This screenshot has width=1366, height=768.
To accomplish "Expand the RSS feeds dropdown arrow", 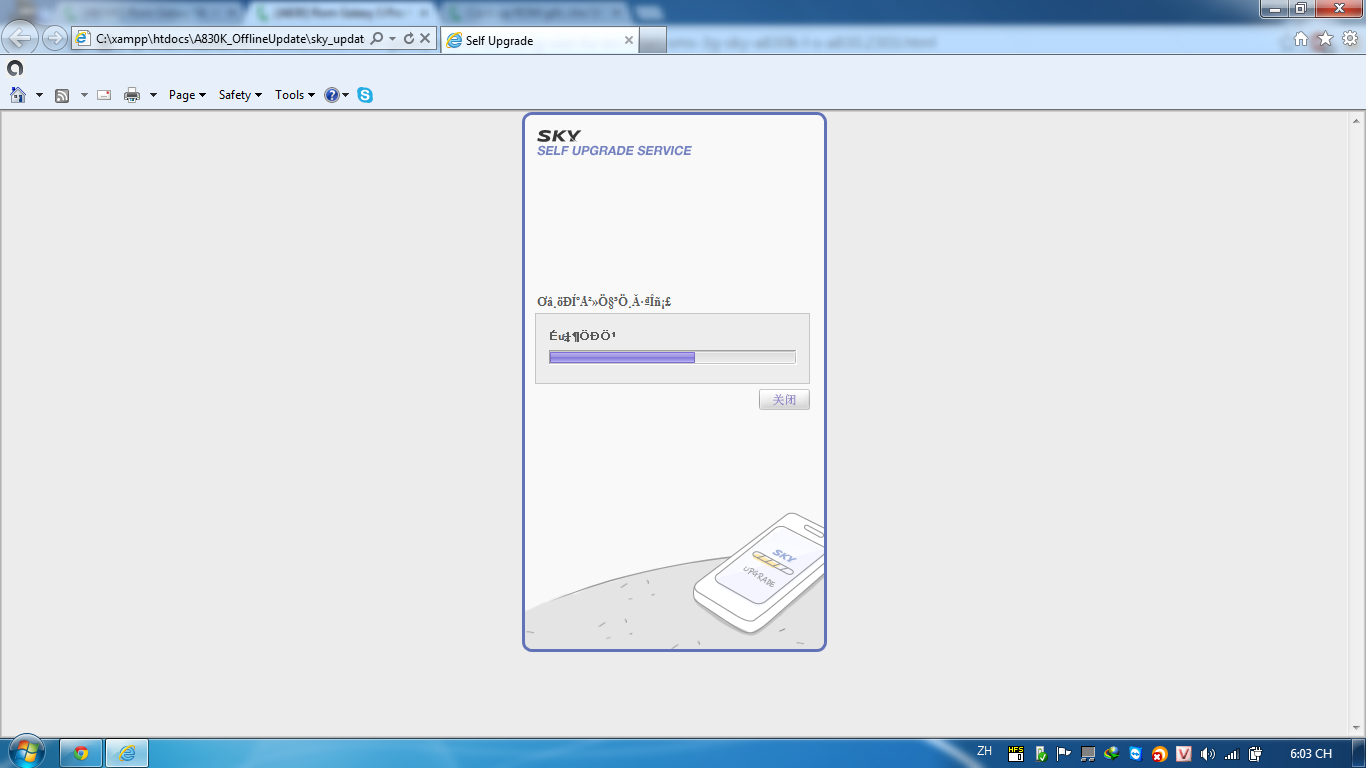I will point(84,95).
